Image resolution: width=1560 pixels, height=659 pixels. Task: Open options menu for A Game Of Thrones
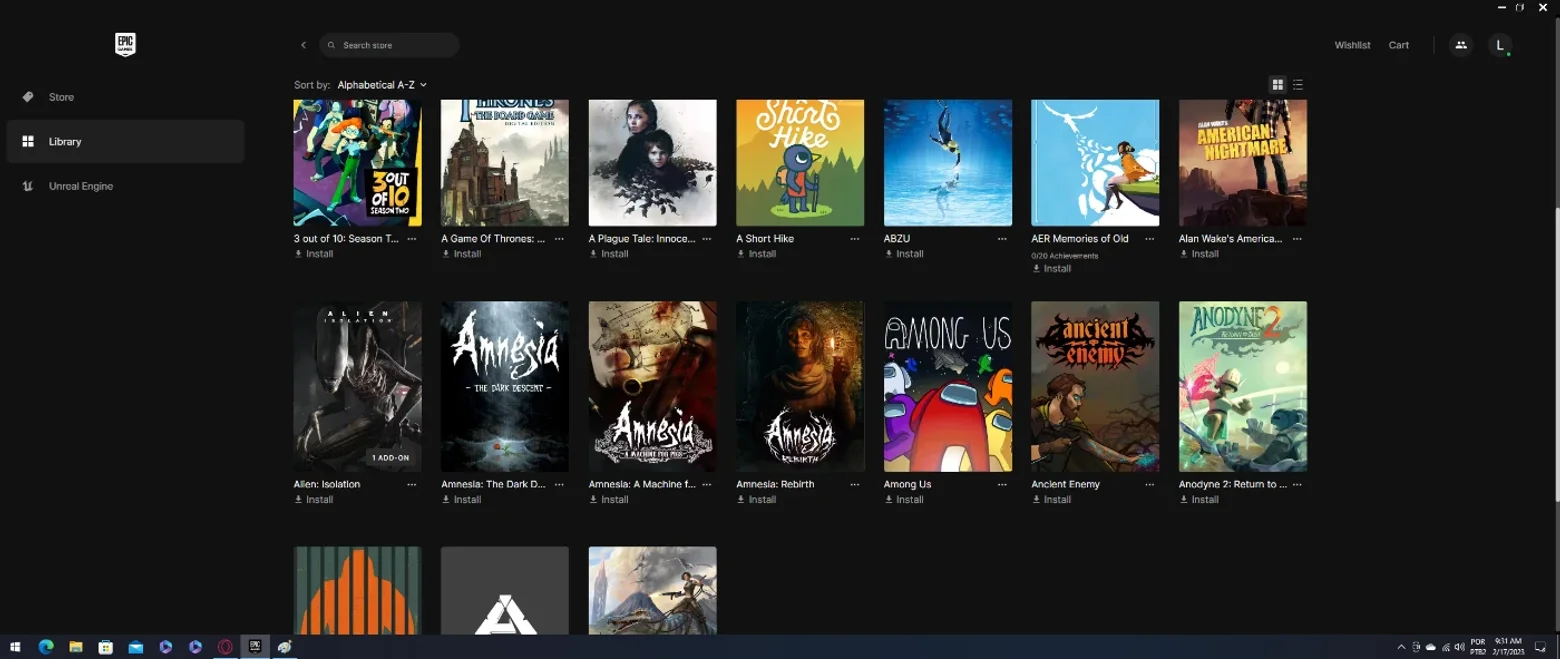[560, 239]
